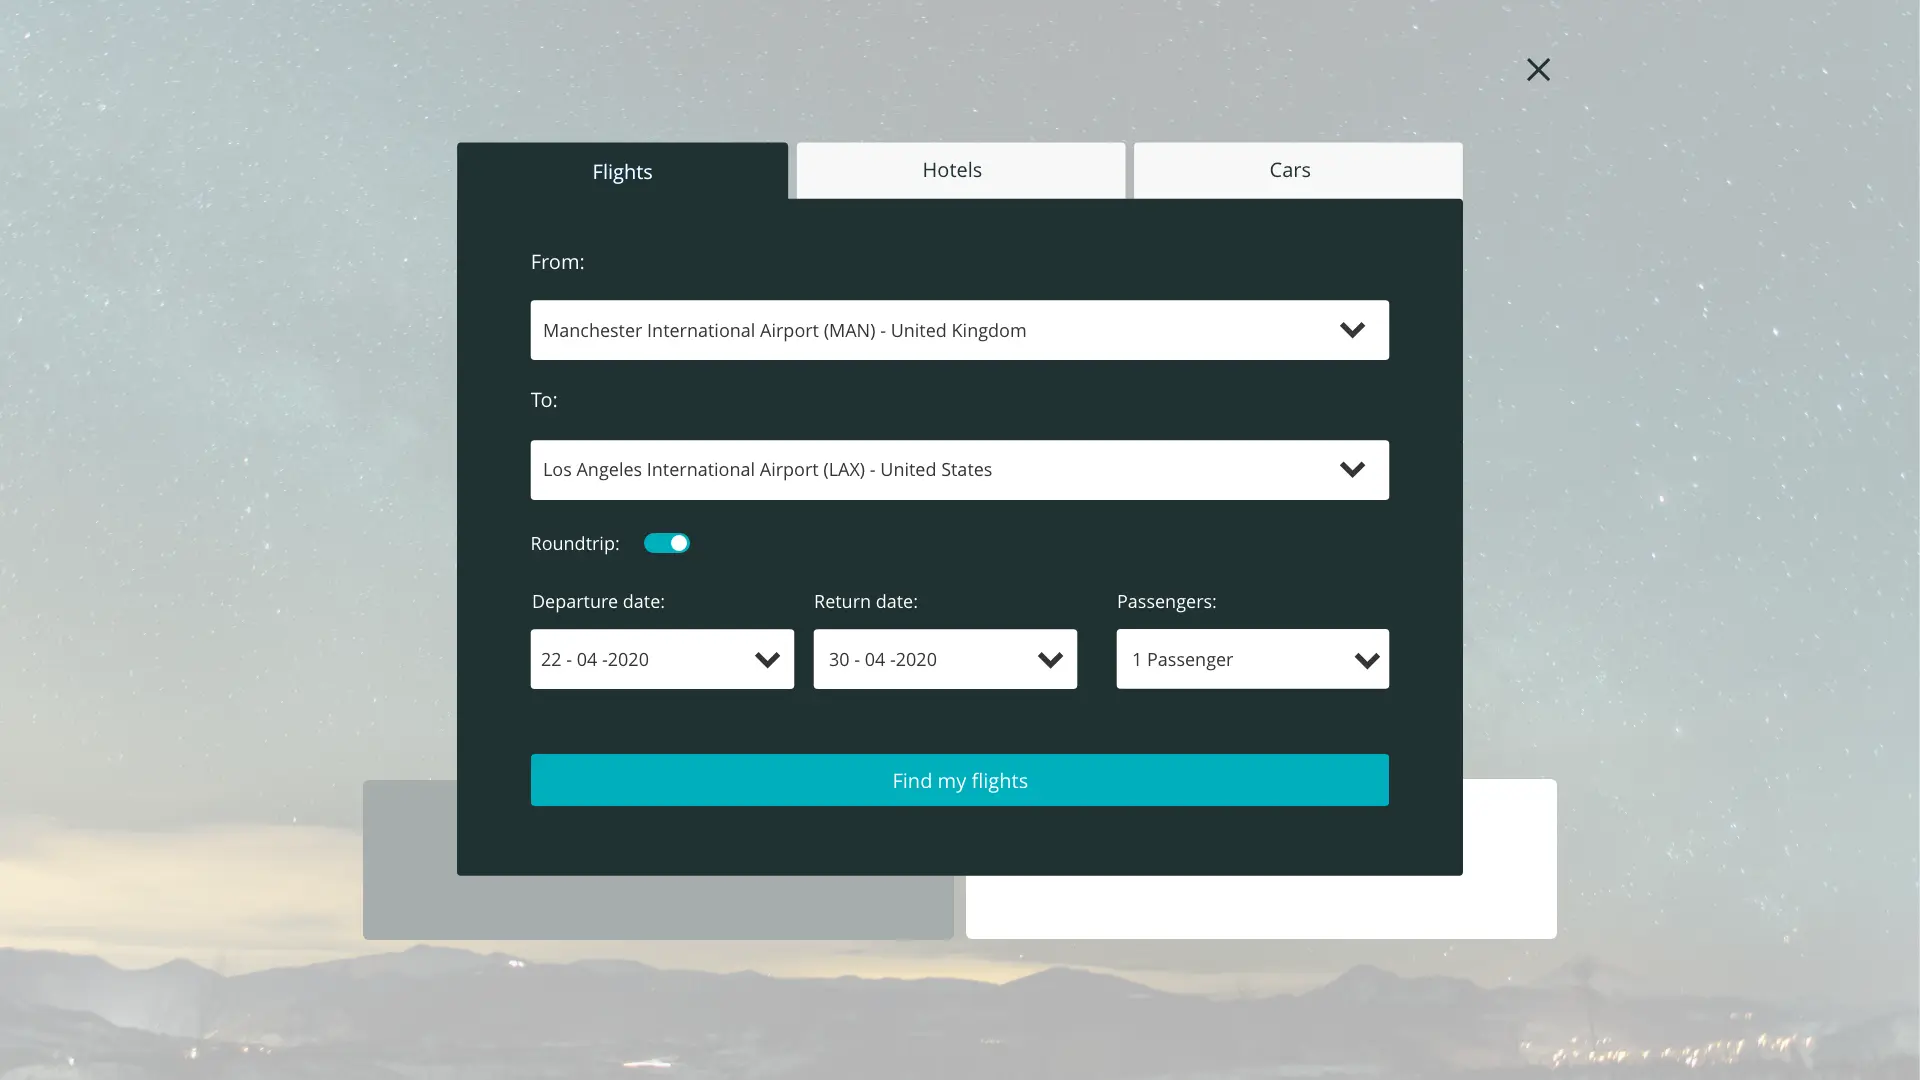This screenshot has height=1080, width=1920.
Task: Click the Passengers chevron arrow
Action: pyautogui.click(x=1366, y=660)
